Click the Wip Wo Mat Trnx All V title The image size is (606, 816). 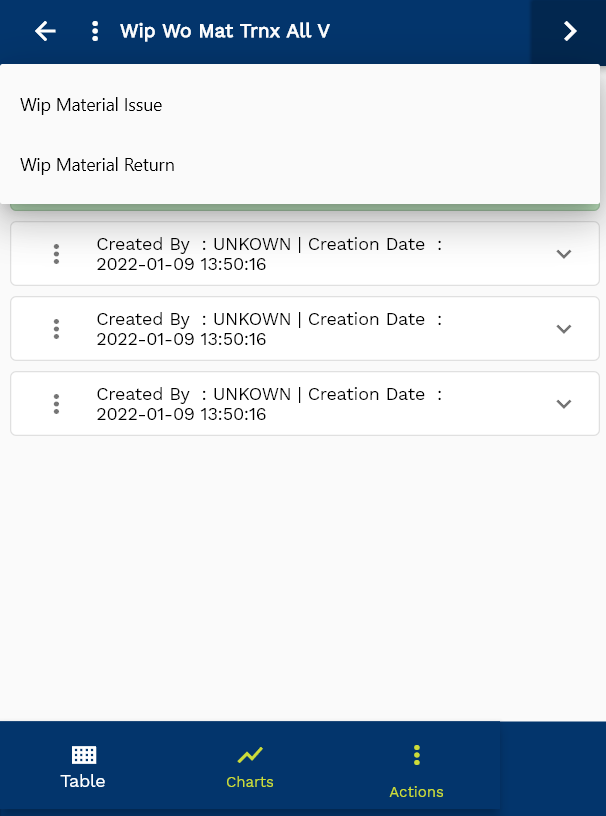(x=225, y=31)
